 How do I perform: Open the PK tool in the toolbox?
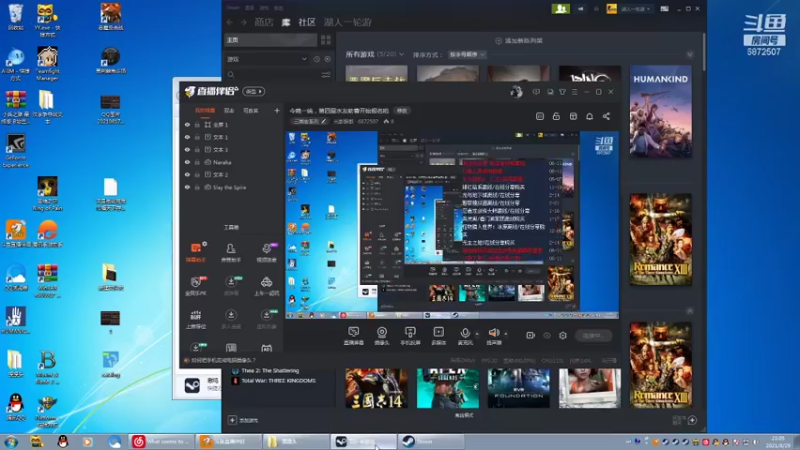click(196, 286)
